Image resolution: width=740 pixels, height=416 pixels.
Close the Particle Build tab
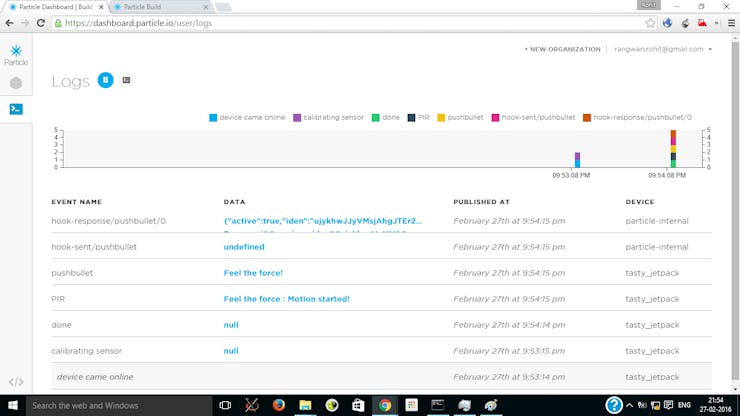tap(205, 7)
